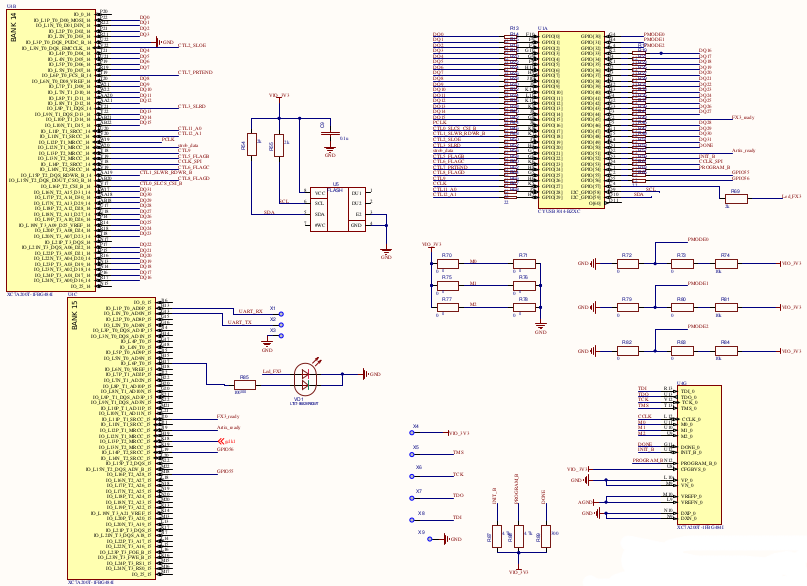Select resistor R70 on the M0 line
This screenshot has width=807, height=586.
(x=448, y=264)
